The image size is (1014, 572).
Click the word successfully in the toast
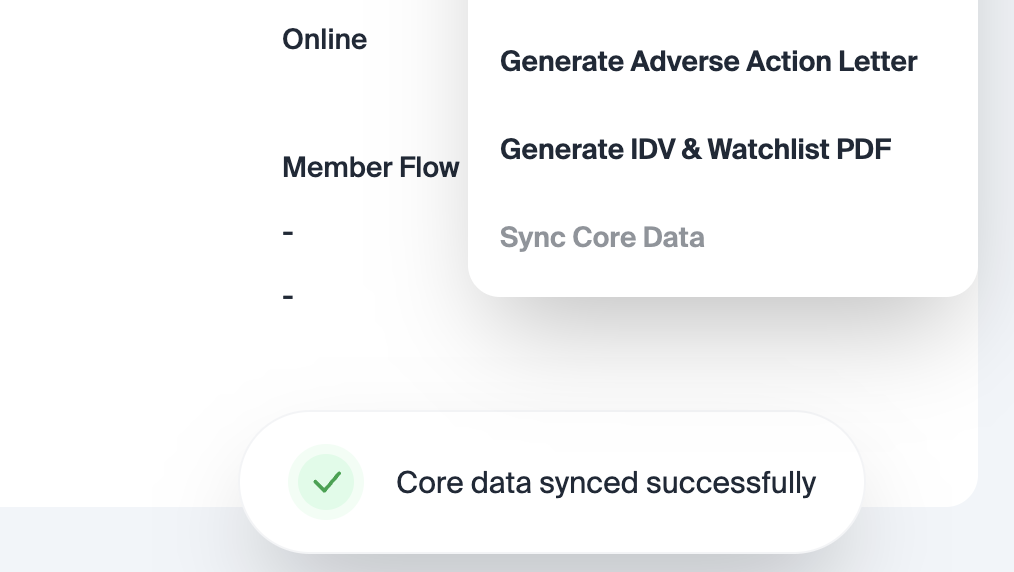731,483
